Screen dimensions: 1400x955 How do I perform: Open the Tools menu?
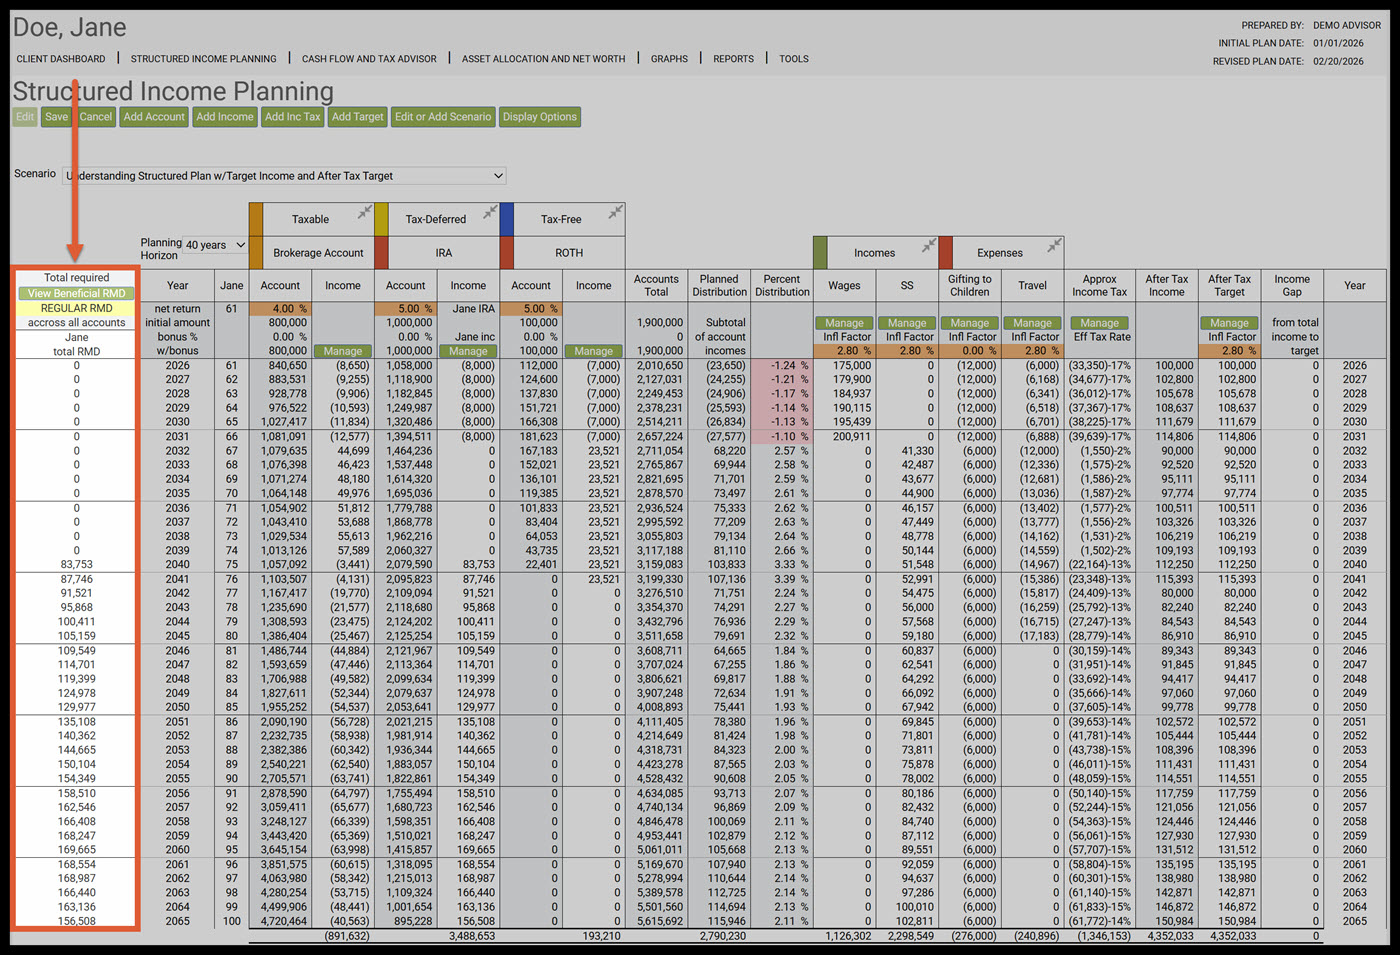(794, 59)
